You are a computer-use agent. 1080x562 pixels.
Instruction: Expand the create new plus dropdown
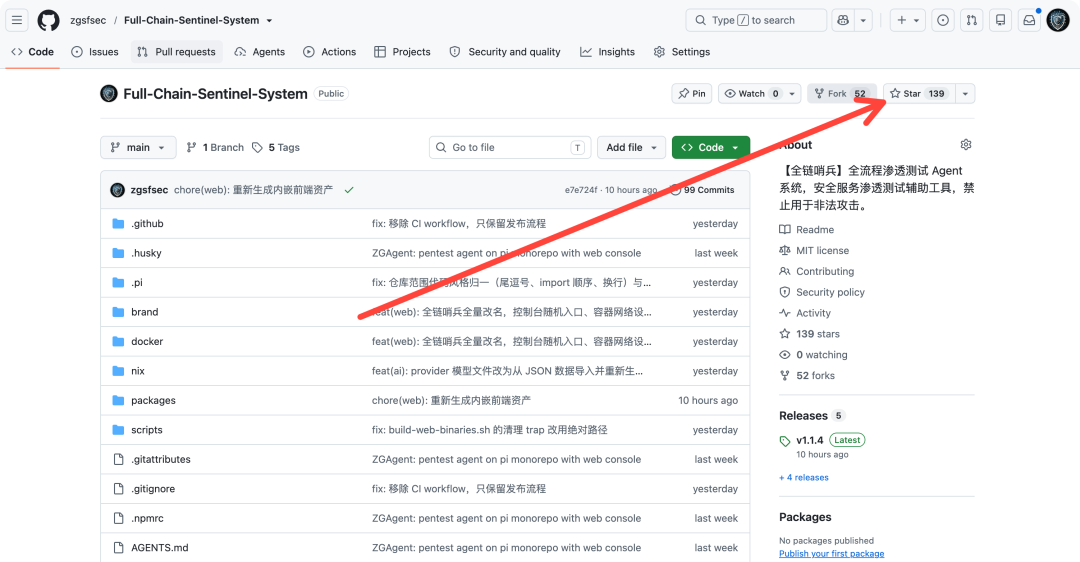pyautogui.click(x=908, y=20)
